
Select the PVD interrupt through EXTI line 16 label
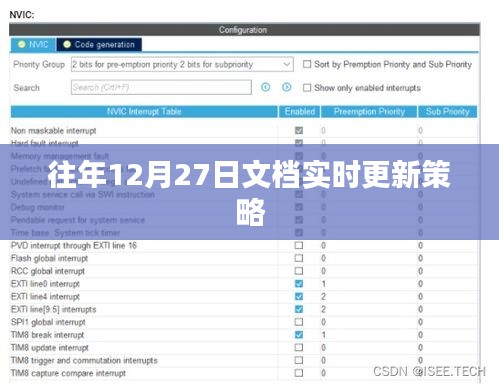(74, 246)
